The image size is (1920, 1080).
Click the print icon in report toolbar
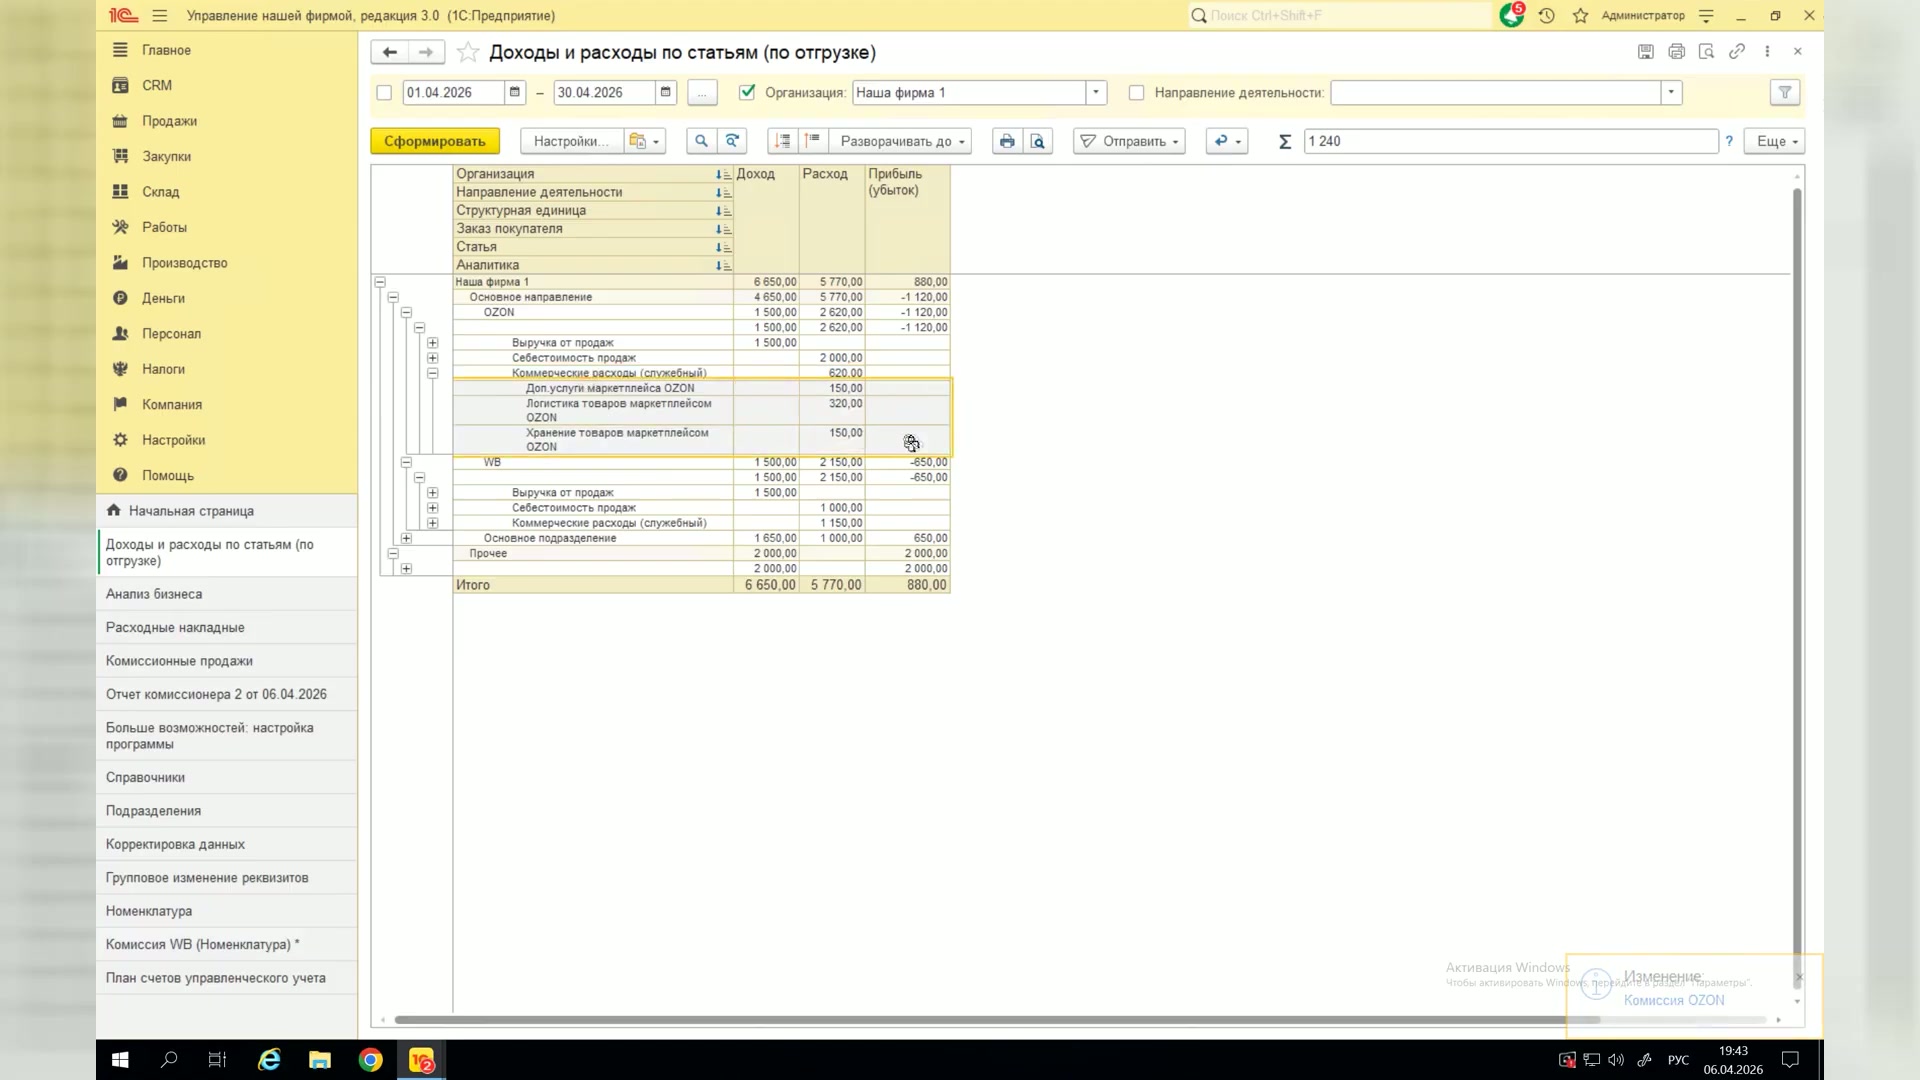[1007, 141]
